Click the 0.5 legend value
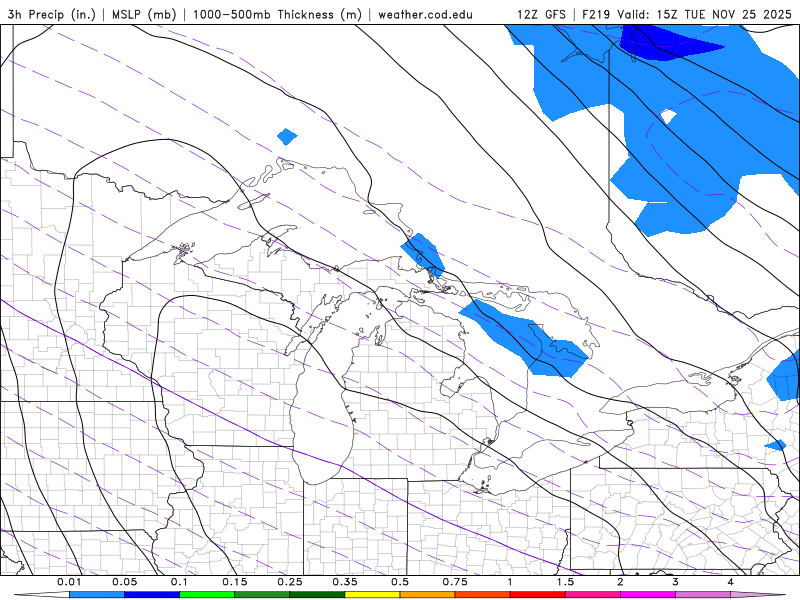This screenshot has width=800, height=600. coord(400,582)
